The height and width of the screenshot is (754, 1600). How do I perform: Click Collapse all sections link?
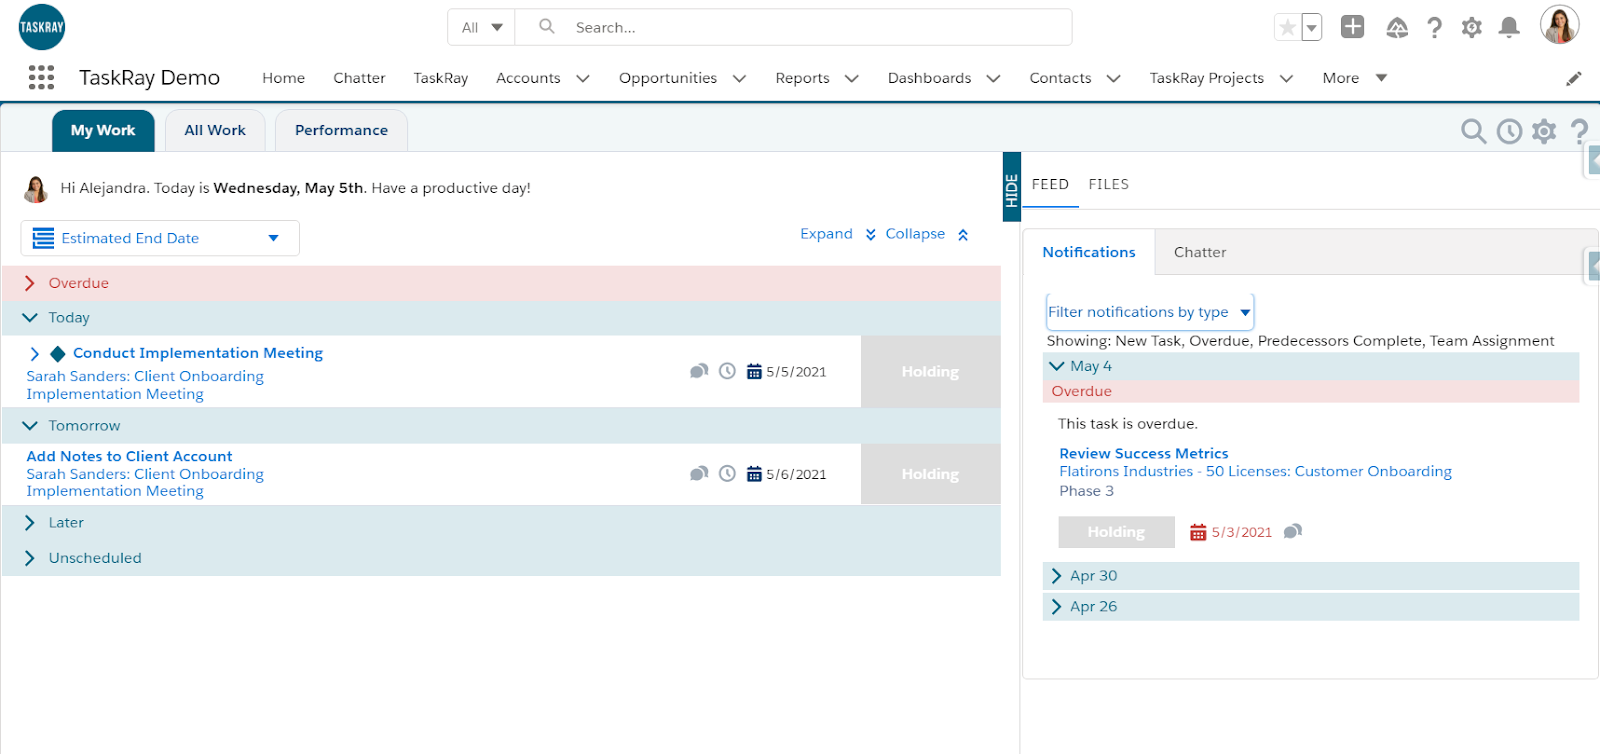(x=927, y=234)
